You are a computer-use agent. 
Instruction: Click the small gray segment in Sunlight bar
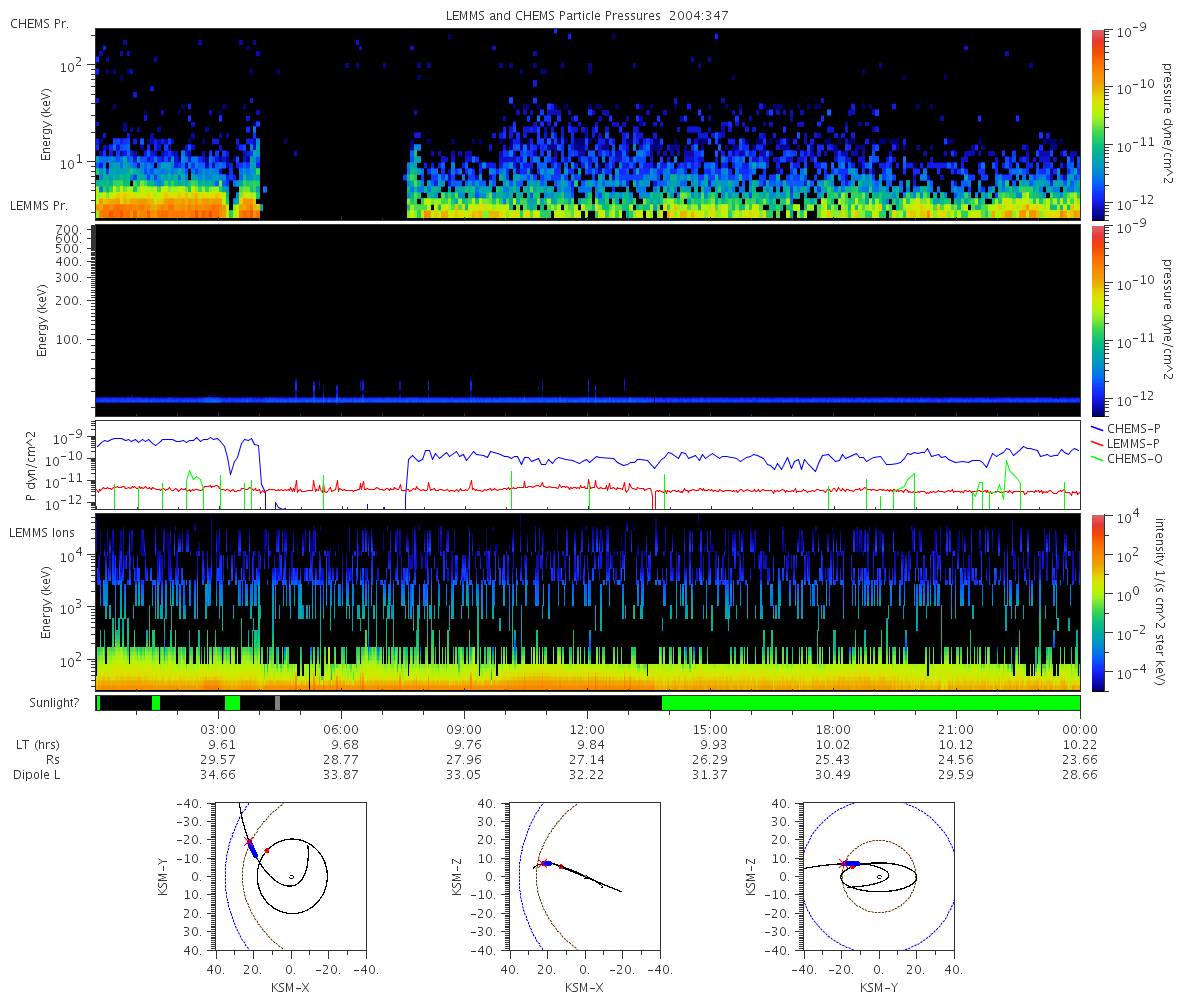coord(278,703)
